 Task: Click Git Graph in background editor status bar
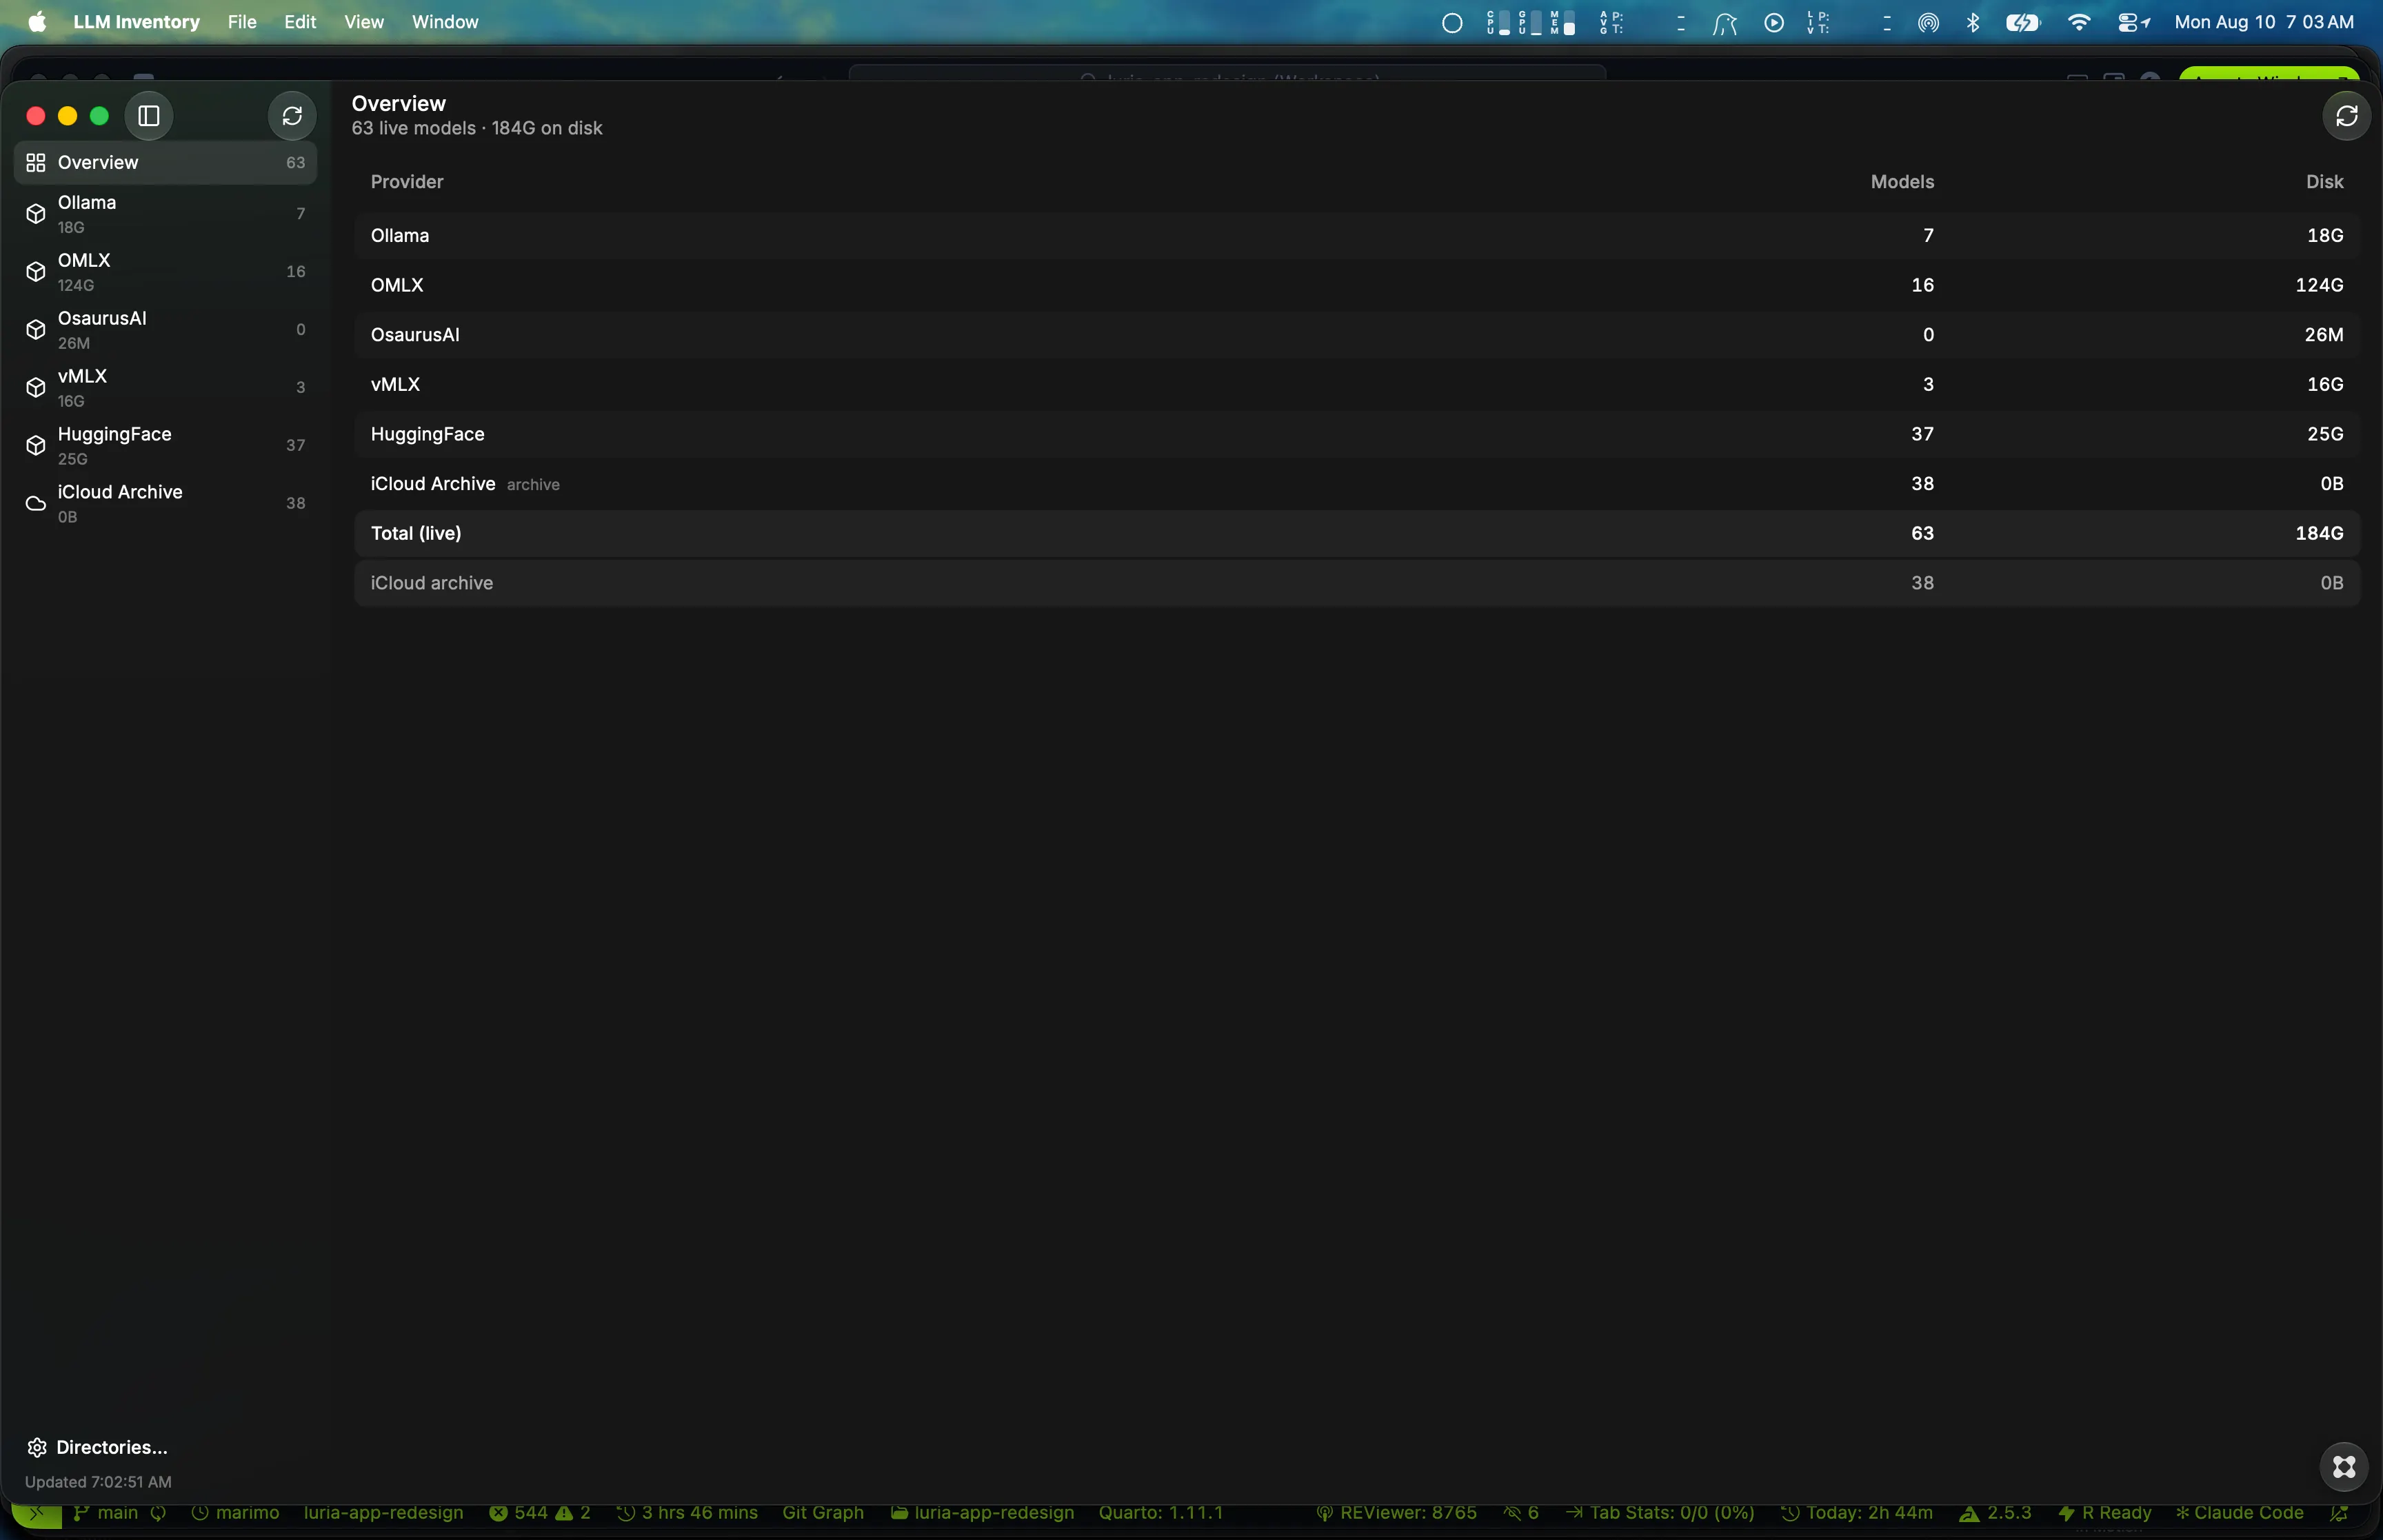[x=823, y=1513]
